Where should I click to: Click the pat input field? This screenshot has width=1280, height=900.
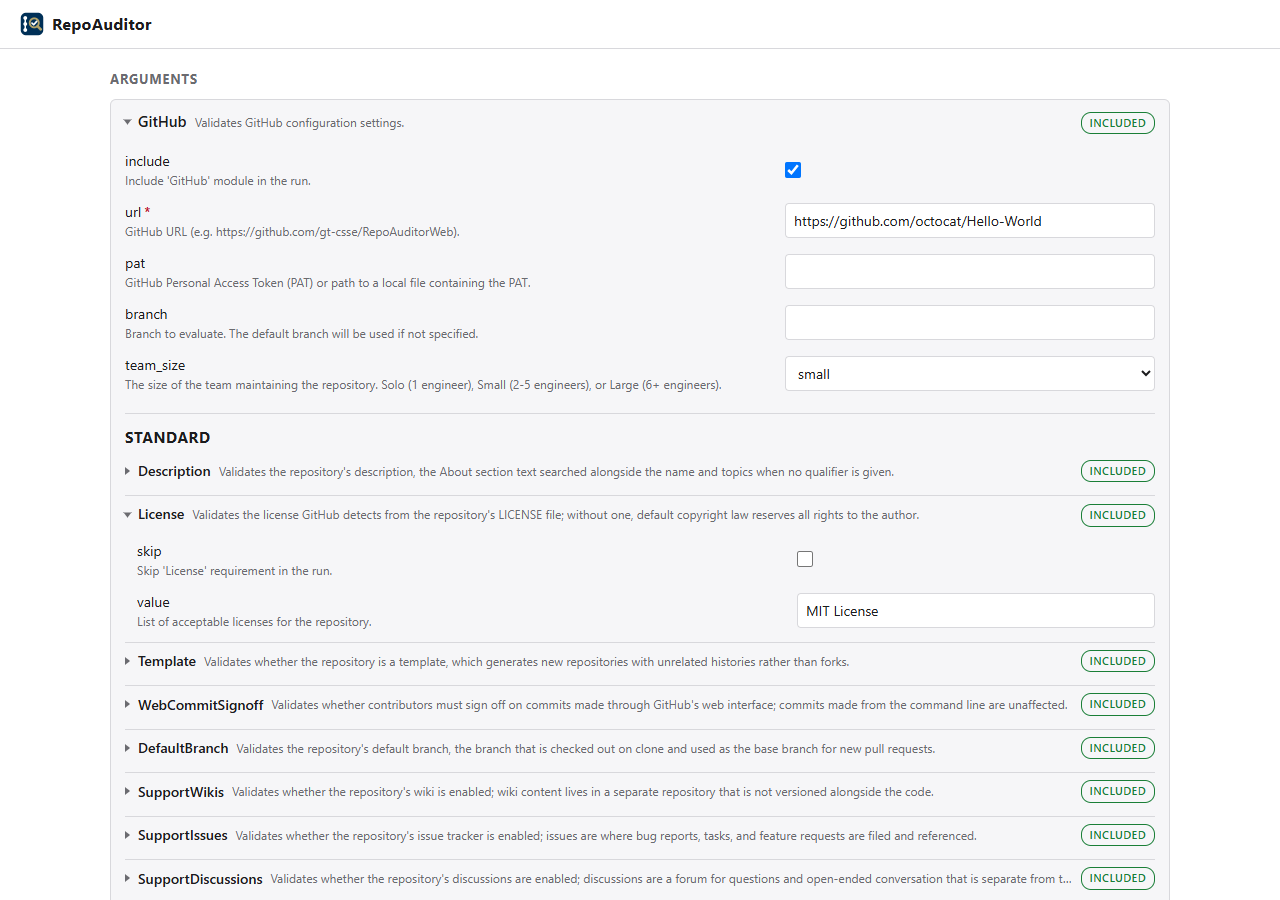(x=970, y=272)
